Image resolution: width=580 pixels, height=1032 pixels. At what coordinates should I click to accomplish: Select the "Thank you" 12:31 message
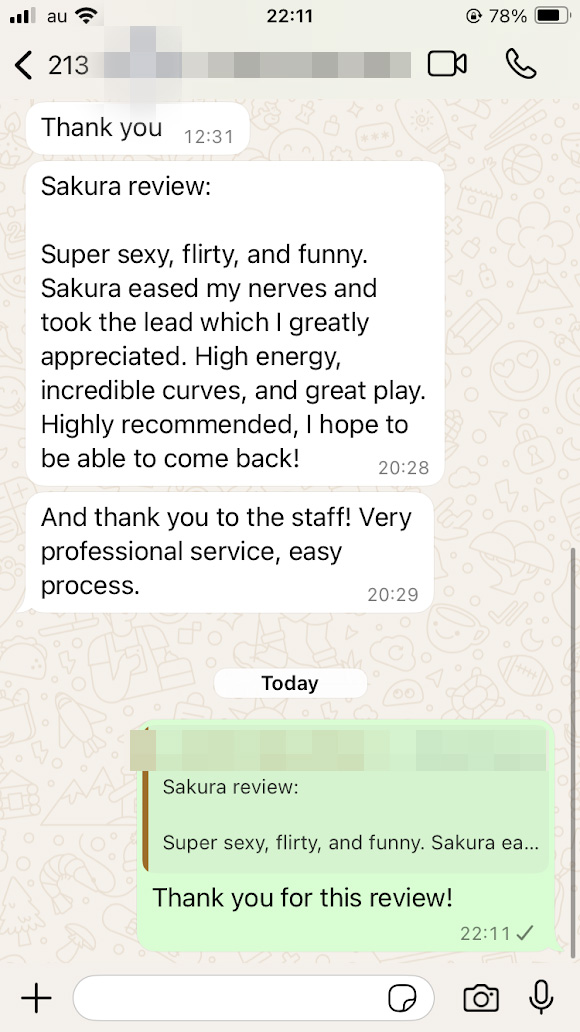coord(138,128)
